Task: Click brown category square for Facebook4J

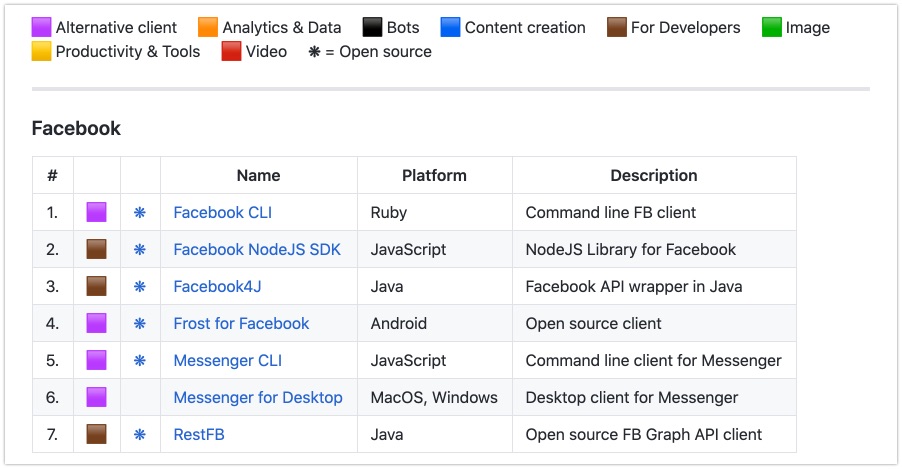Action: pos(96,286)
